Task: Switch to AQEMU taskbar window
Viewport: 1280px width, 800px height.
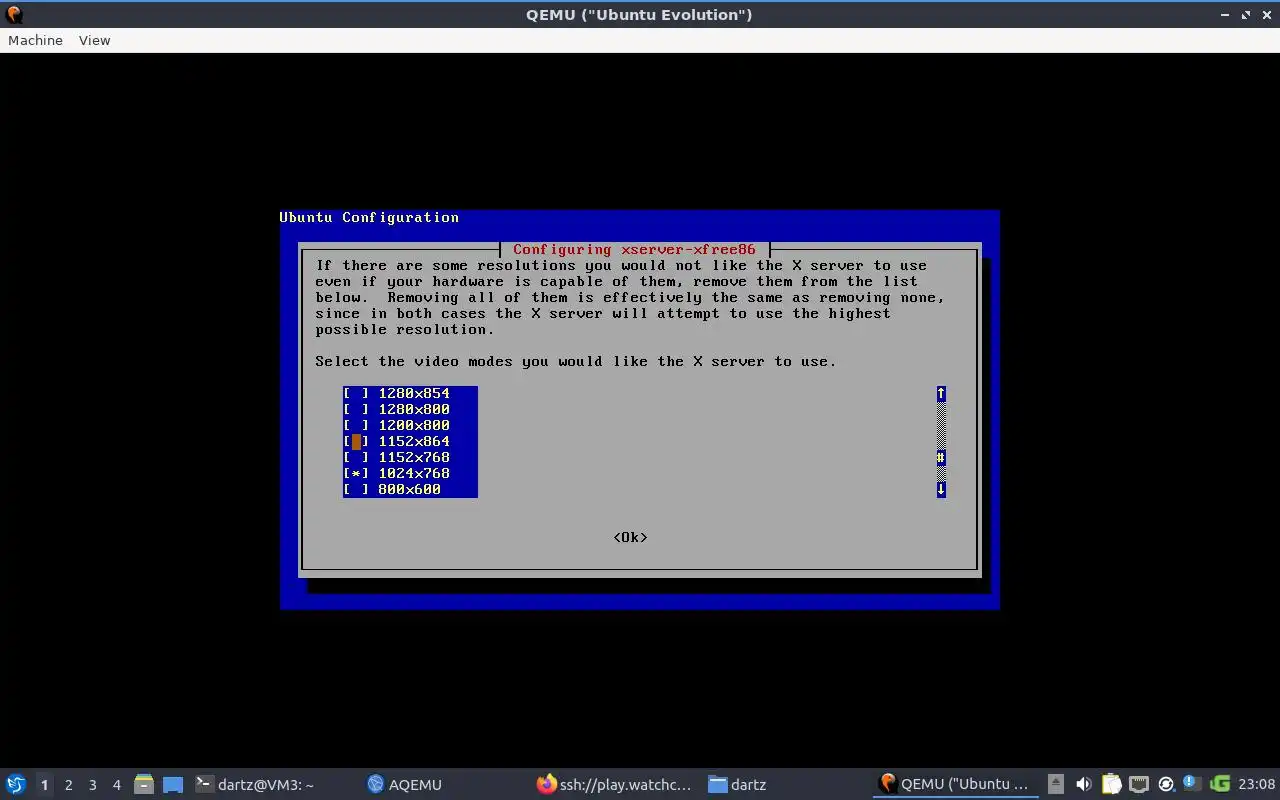Action: click(x=405, y=784)
